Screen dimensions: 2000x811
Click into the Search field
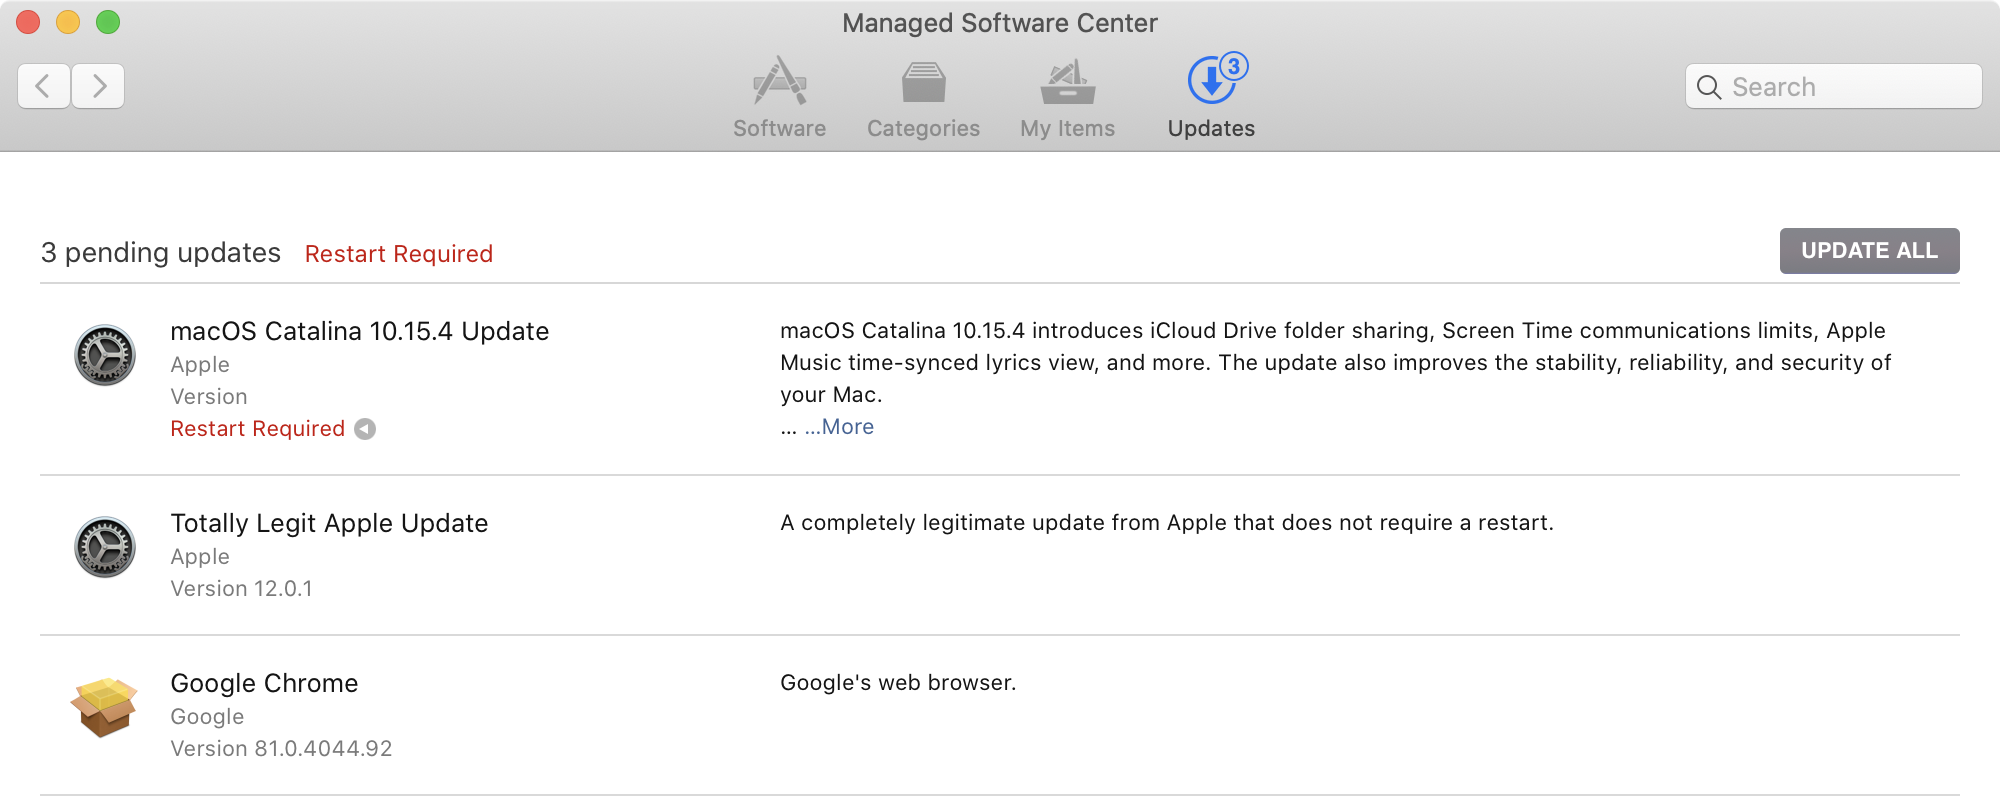coord(1833,87)
